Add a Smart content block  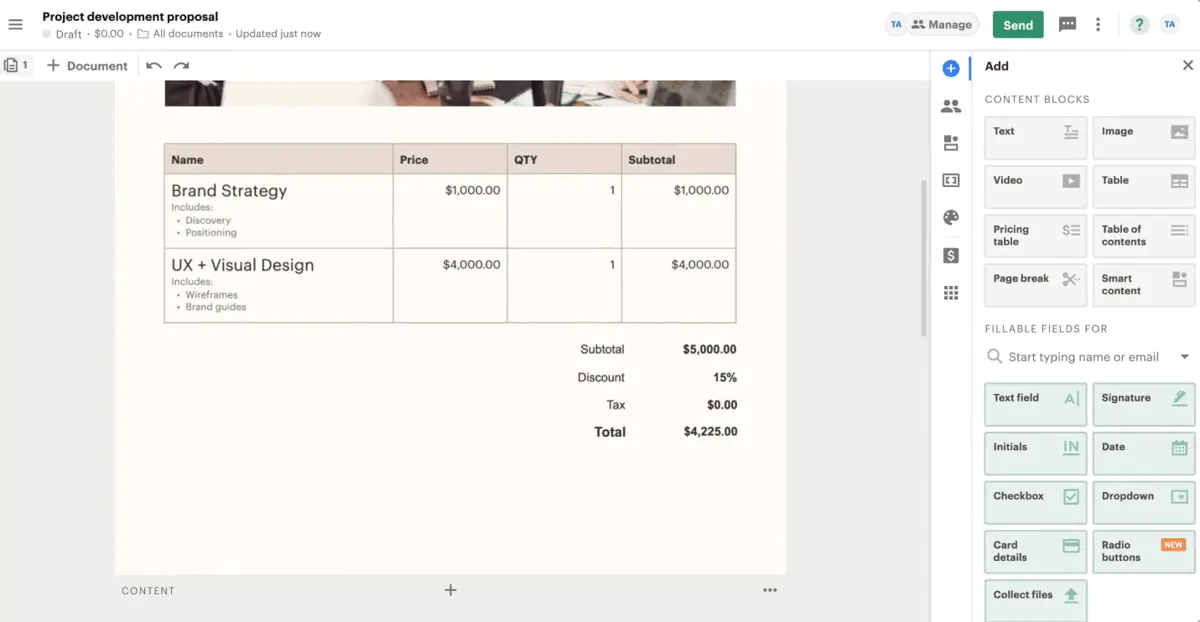(x=1144, y=285)
